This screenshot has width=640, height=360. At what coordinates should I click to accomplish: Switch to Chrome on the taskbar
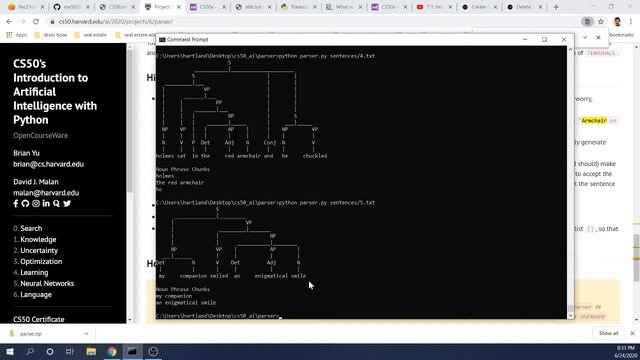point(112,351)
